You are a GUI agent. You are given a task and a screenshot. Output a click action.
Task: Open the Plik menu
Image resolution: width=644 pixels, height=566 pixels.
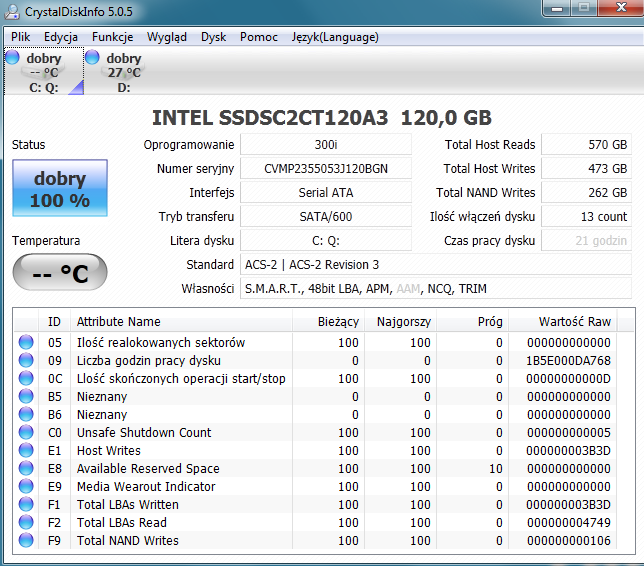(x=21, y=37)
